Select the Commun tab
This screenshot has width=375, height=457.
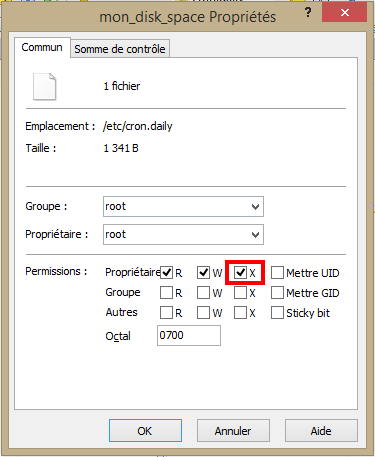[x=42, y=47]
